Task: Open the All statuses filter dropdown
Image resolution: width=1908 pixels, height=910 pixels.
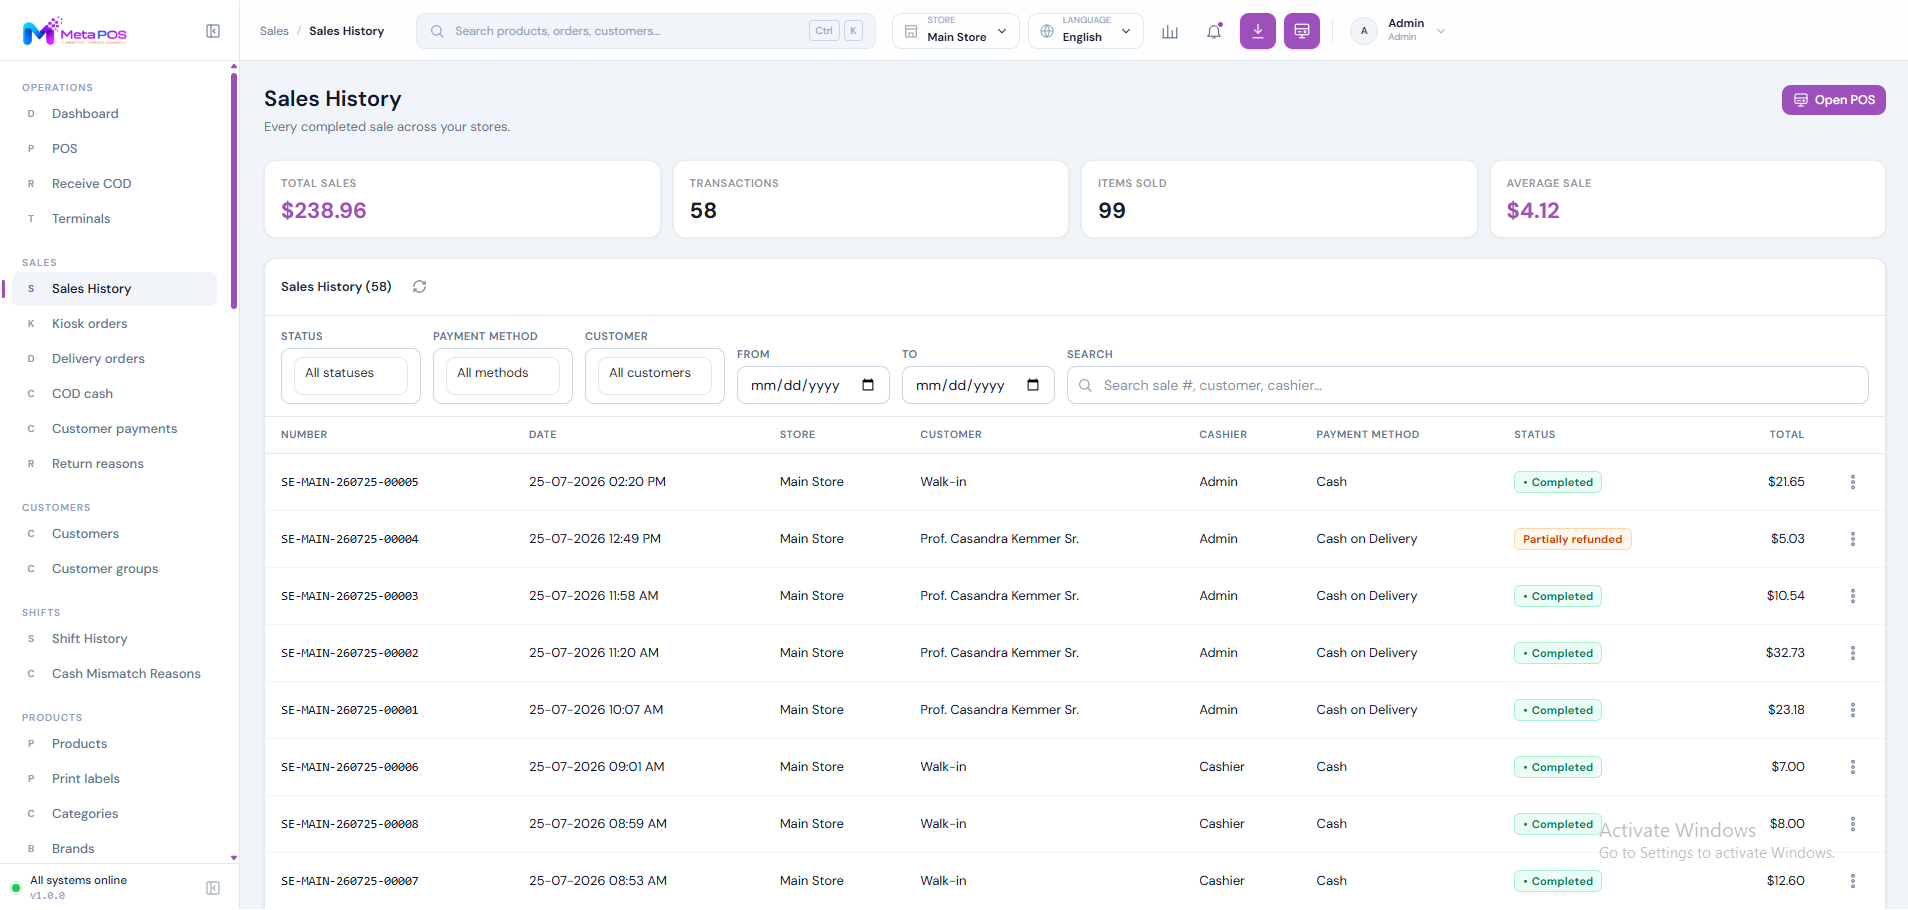Action: [351, 376]
